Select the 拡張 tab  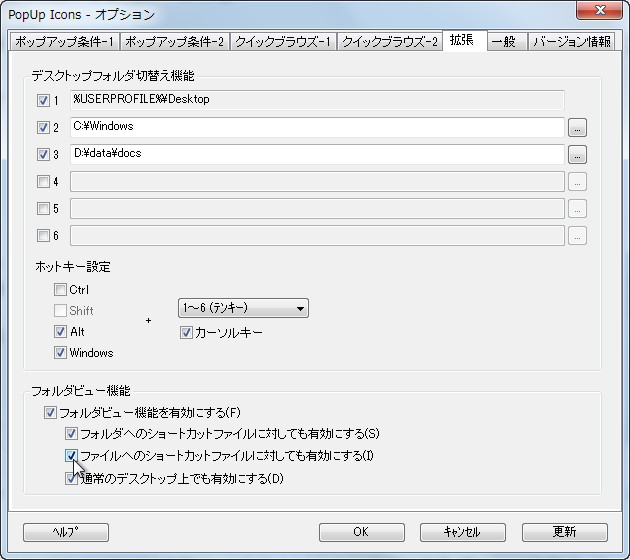[465, 40]
